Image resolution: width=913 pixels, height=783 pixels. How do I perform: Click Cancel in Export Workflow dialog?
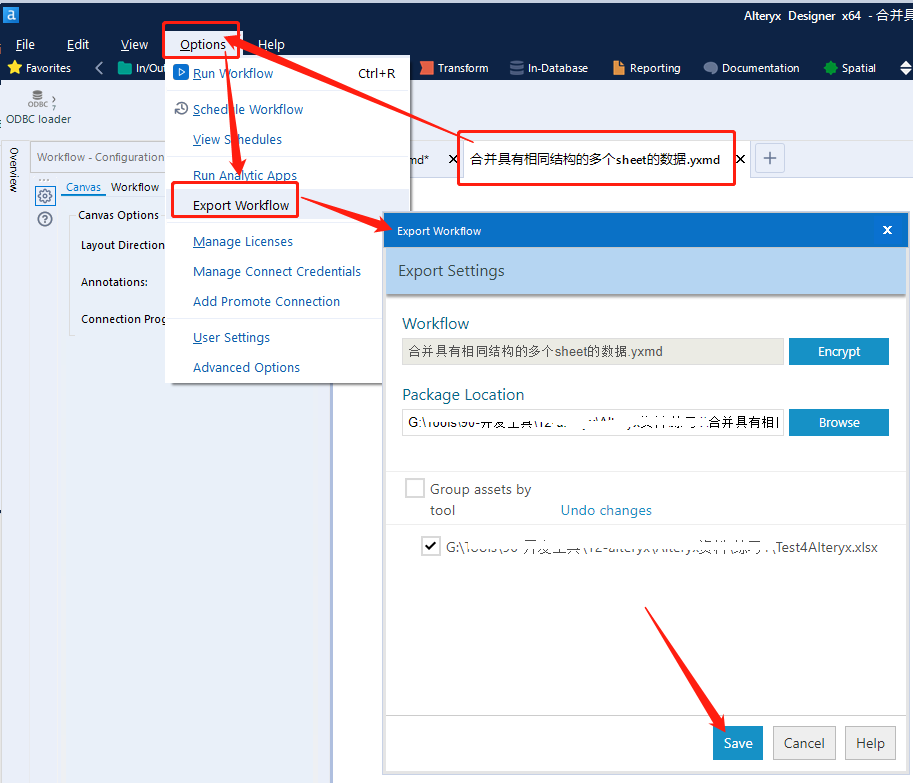804,743
